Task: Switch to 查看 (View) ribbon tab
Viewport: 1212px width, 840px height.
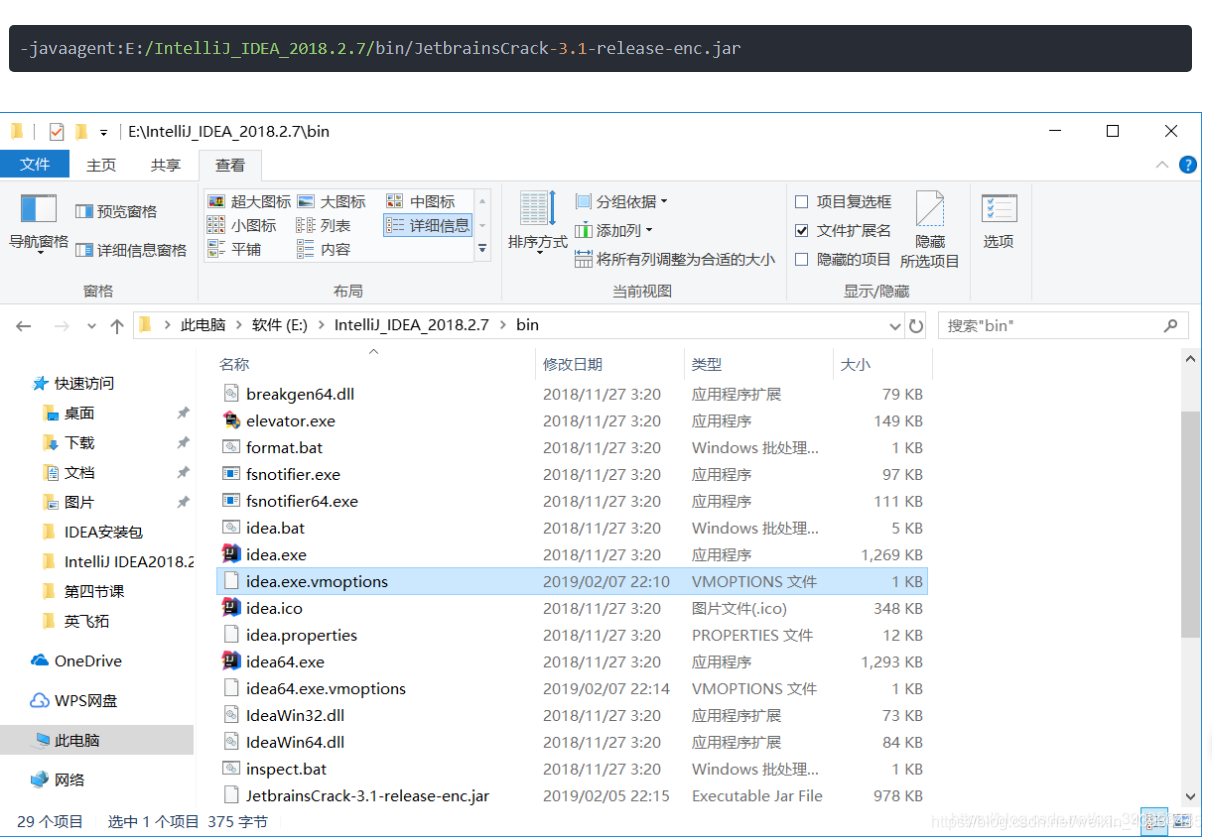Action: tap(230, 165)
